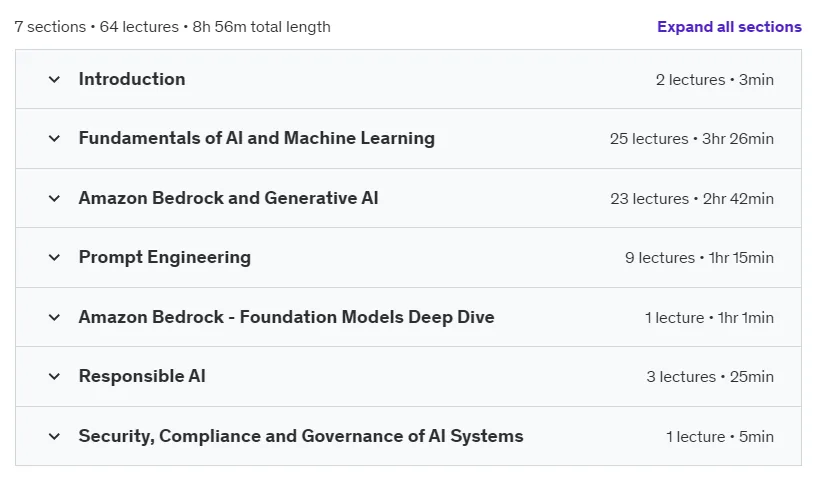Expand the Introduction section chevron
816x479 pixels.
click(x=54, y=80)
